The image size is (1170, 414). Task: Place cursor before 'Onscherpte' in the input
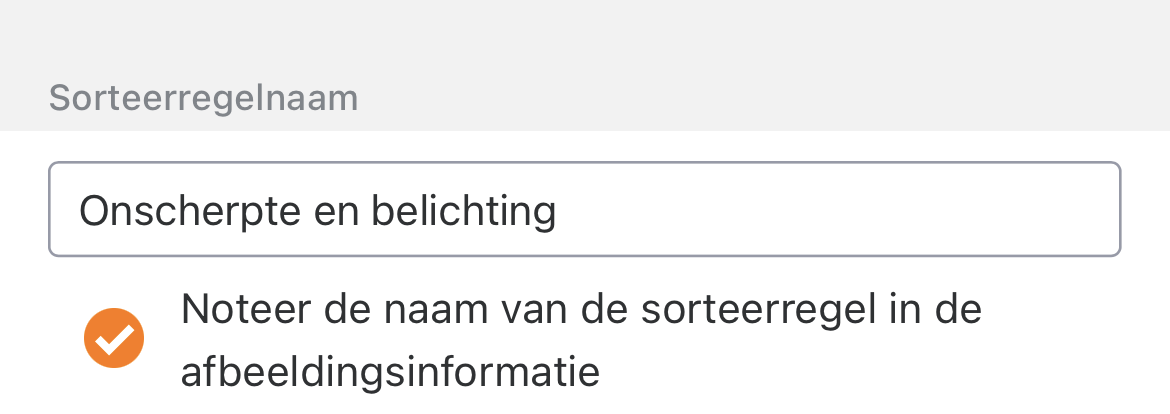79,211
